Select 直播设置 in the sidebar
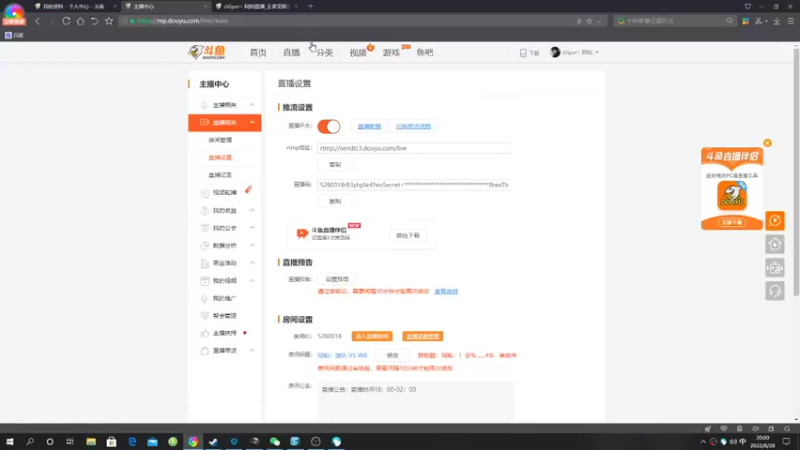Viewport: 800px width, 450px height. (220, 157)
